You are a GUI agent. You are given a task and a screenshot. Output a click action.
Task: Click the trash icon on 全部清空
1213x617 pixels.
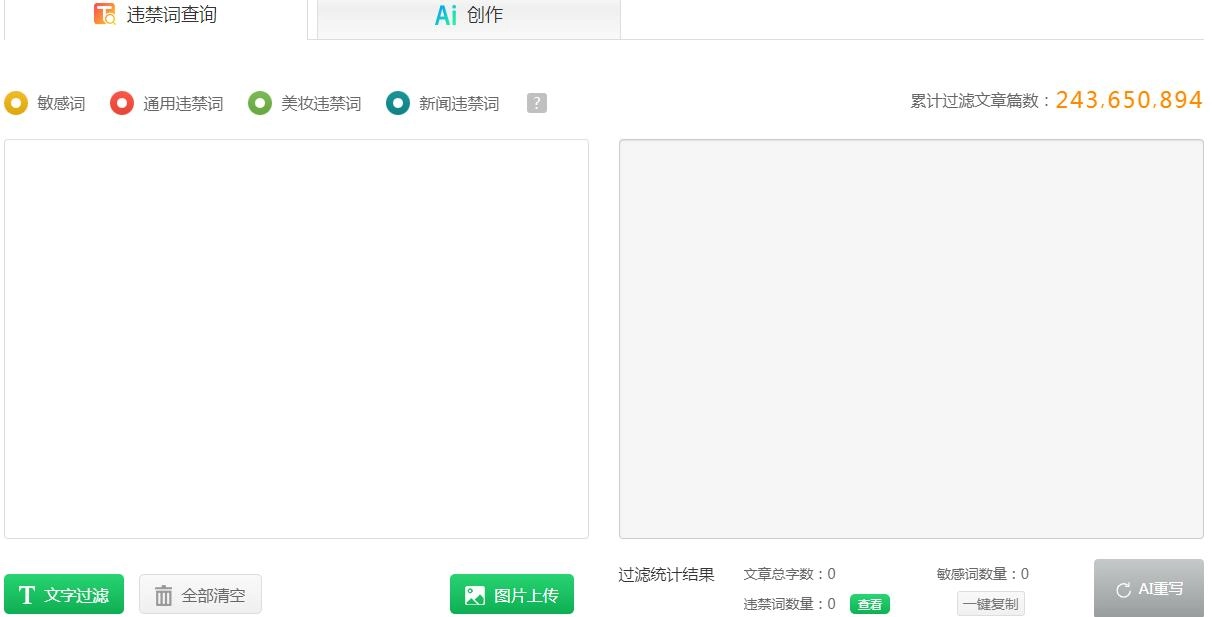point(161,593)
